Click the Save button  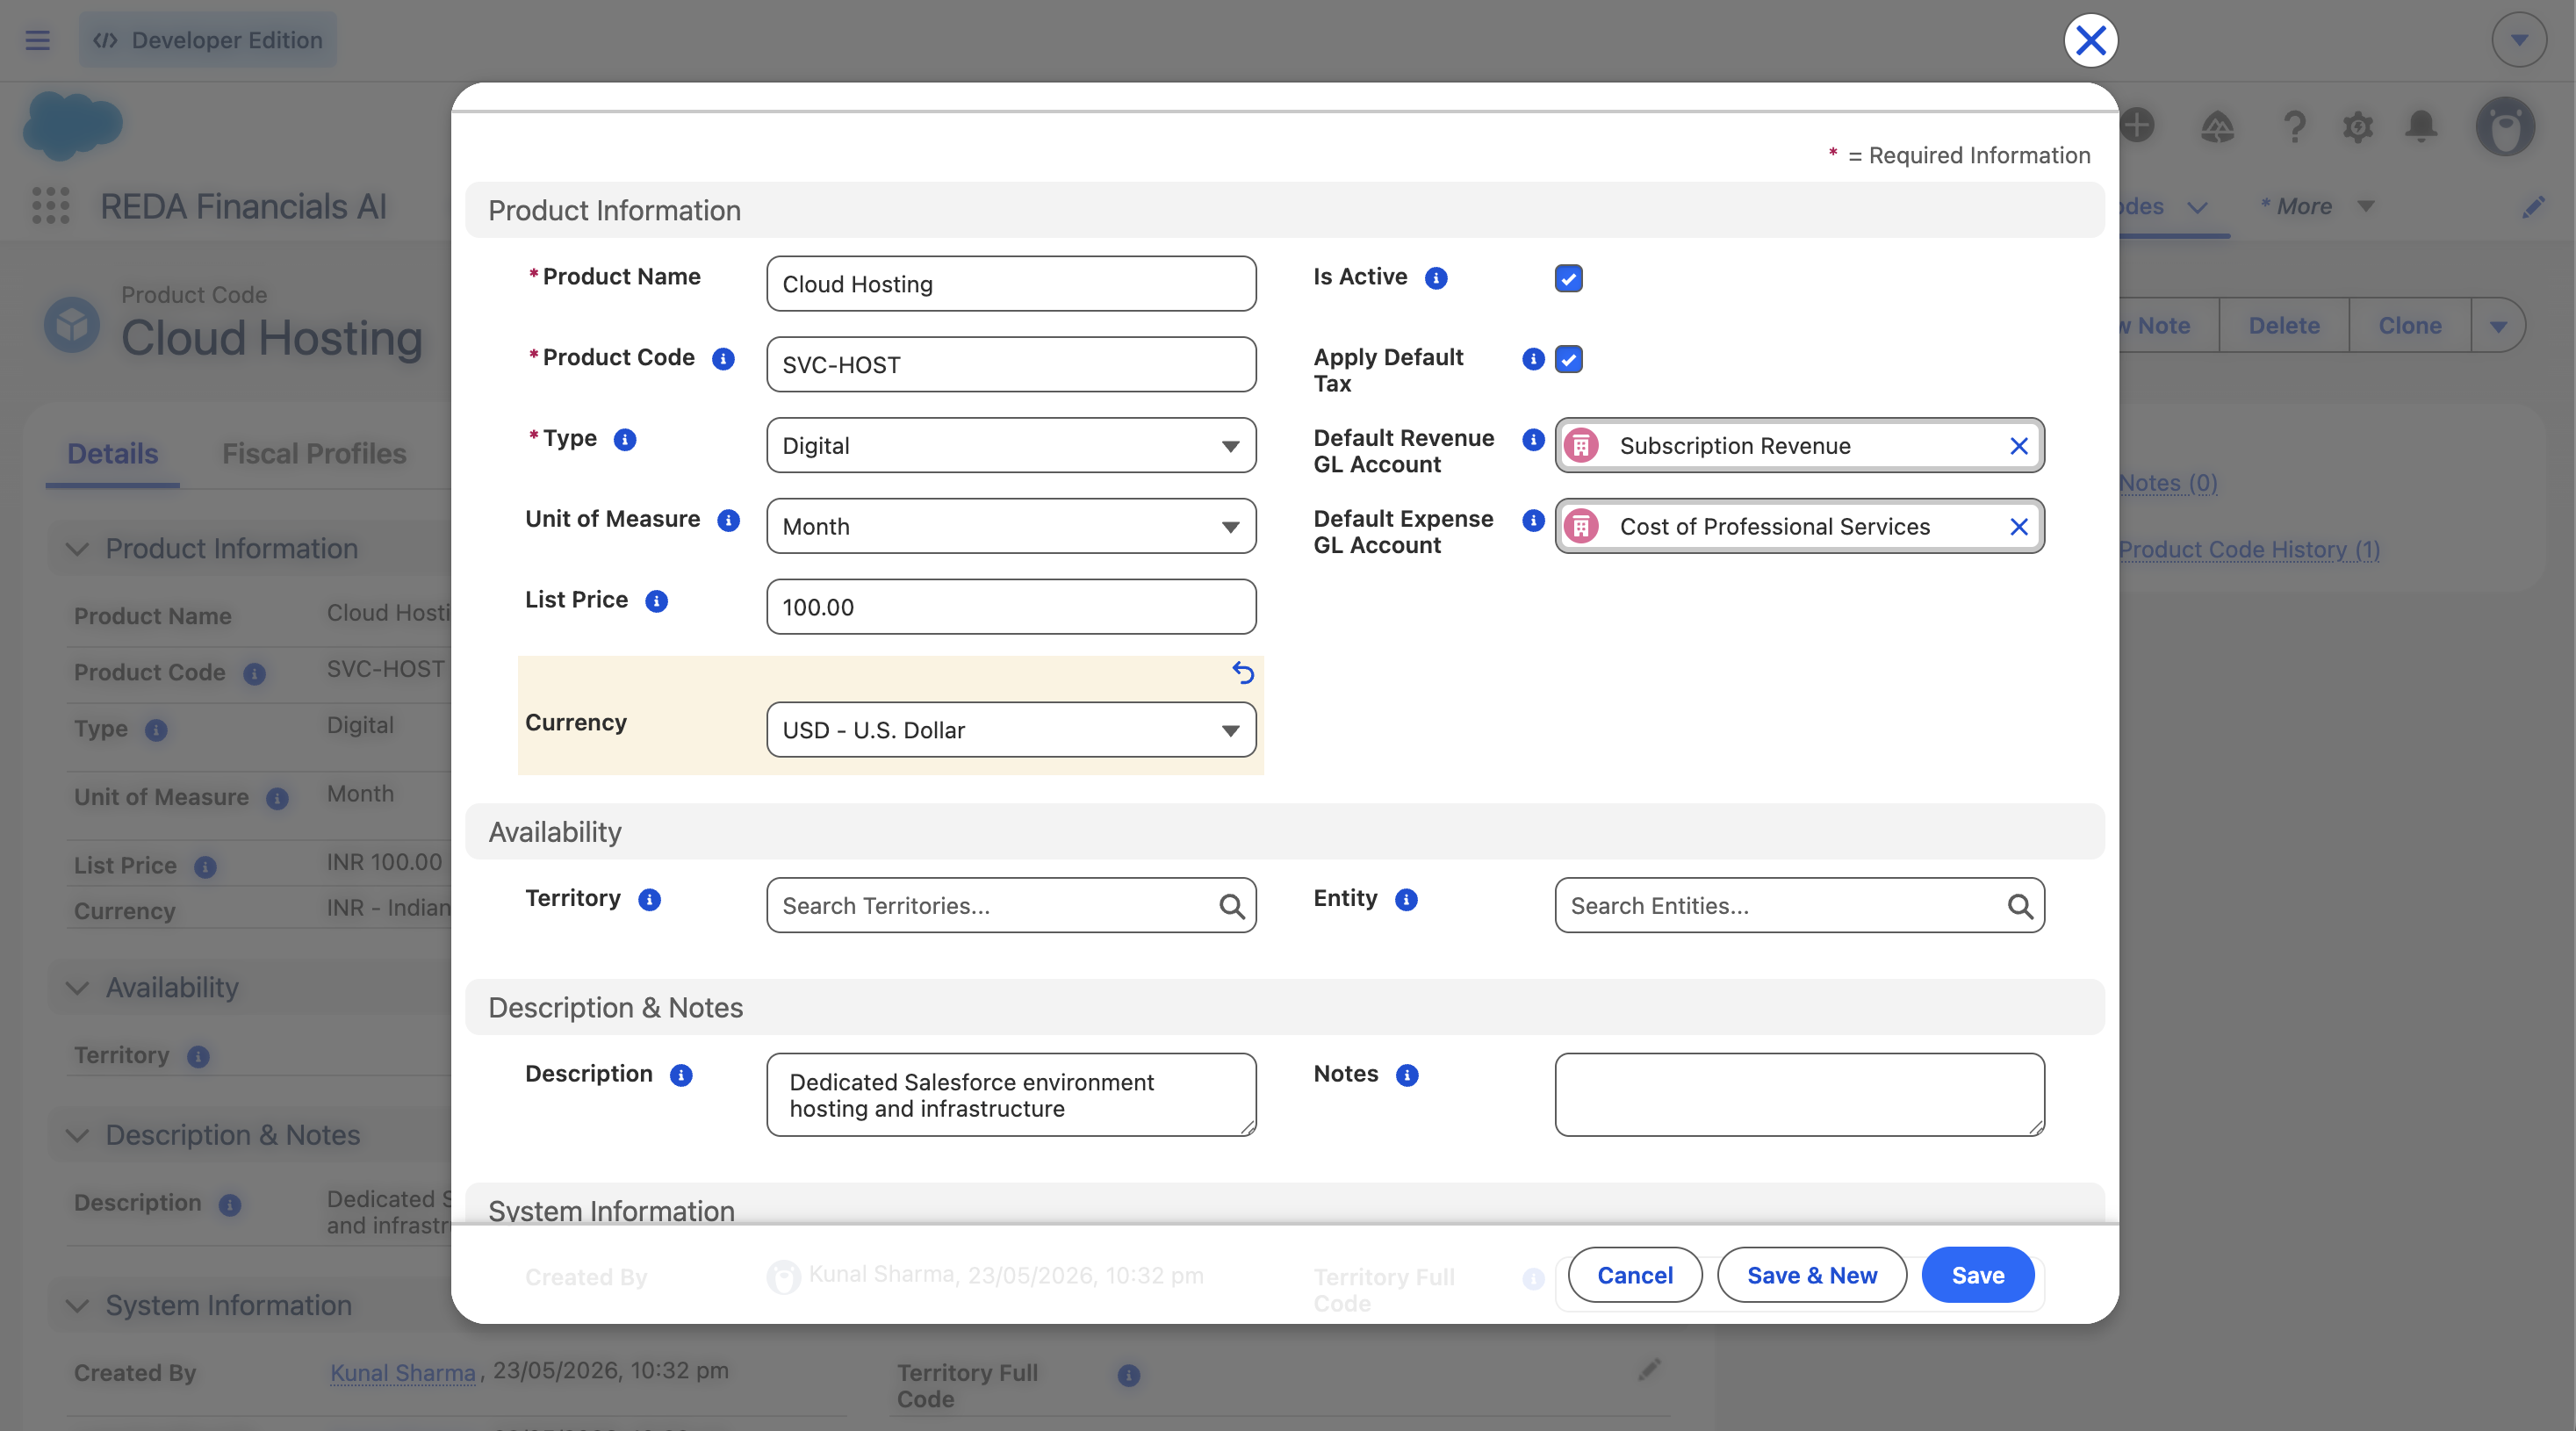click(1978, 1275)
